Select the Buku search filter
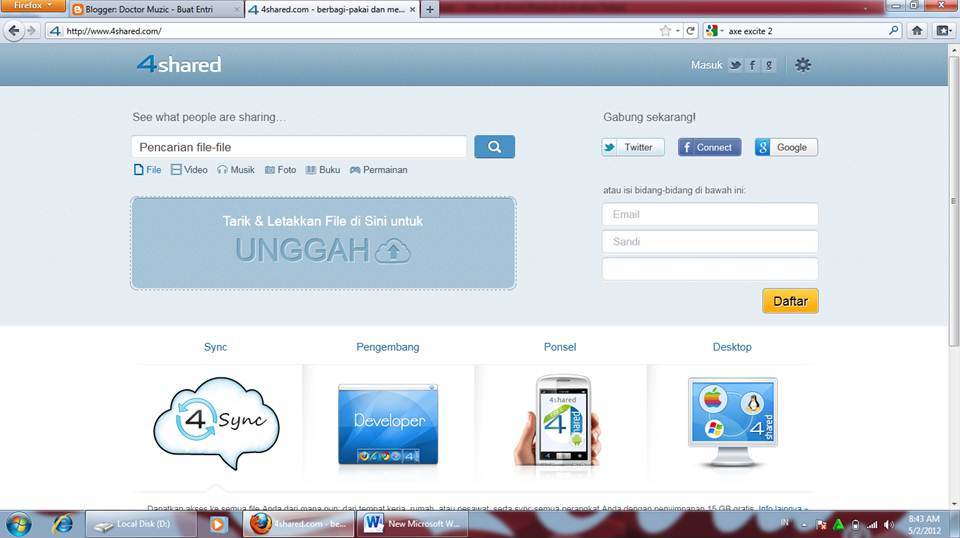 pos(323,170)
